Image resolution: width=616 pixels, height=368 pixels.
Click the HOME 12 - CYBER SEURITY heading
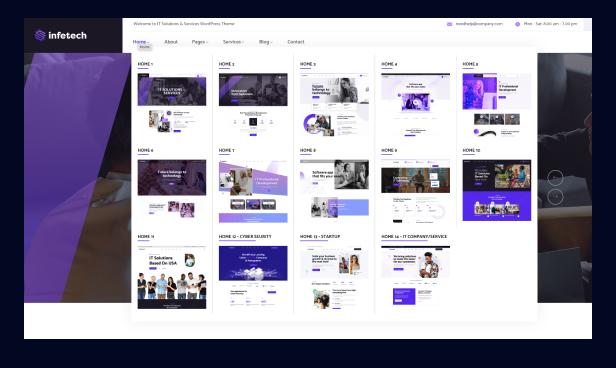click(245, 237)
